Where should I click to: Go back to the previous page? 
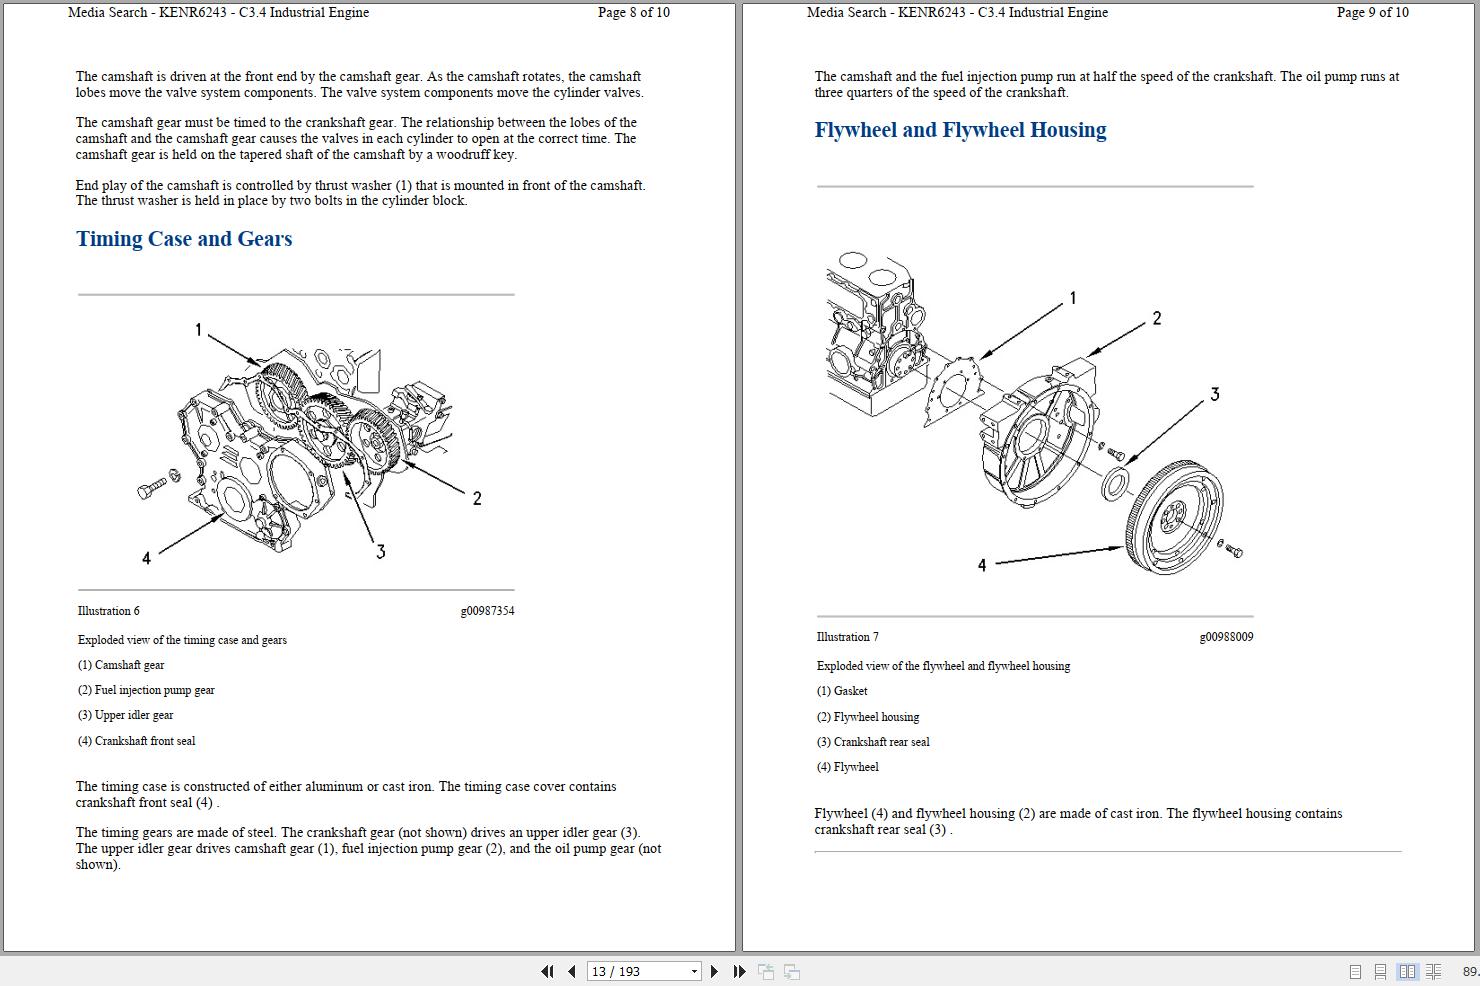[x=571, y=971]
